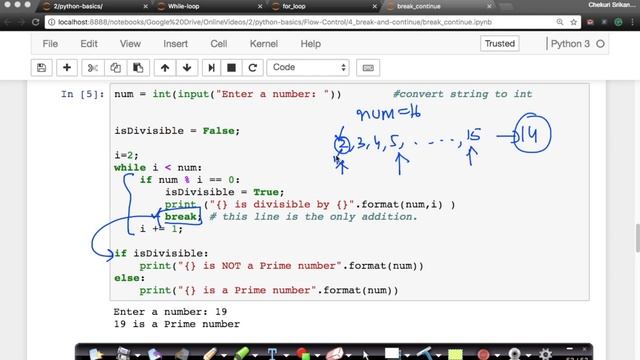Open settings gear in annotation toolbar

tap(545, 353)
